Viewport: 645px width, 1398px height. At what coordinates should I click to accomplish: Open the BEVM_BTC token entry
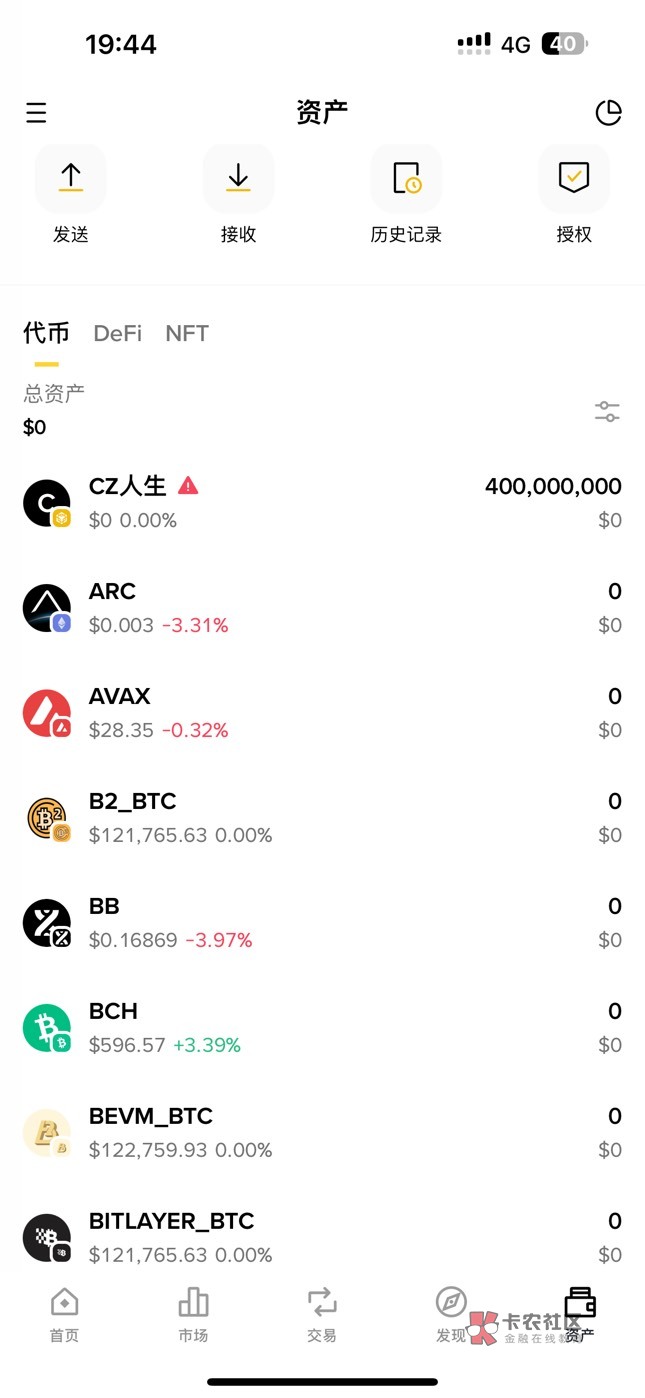point(322,1133)
